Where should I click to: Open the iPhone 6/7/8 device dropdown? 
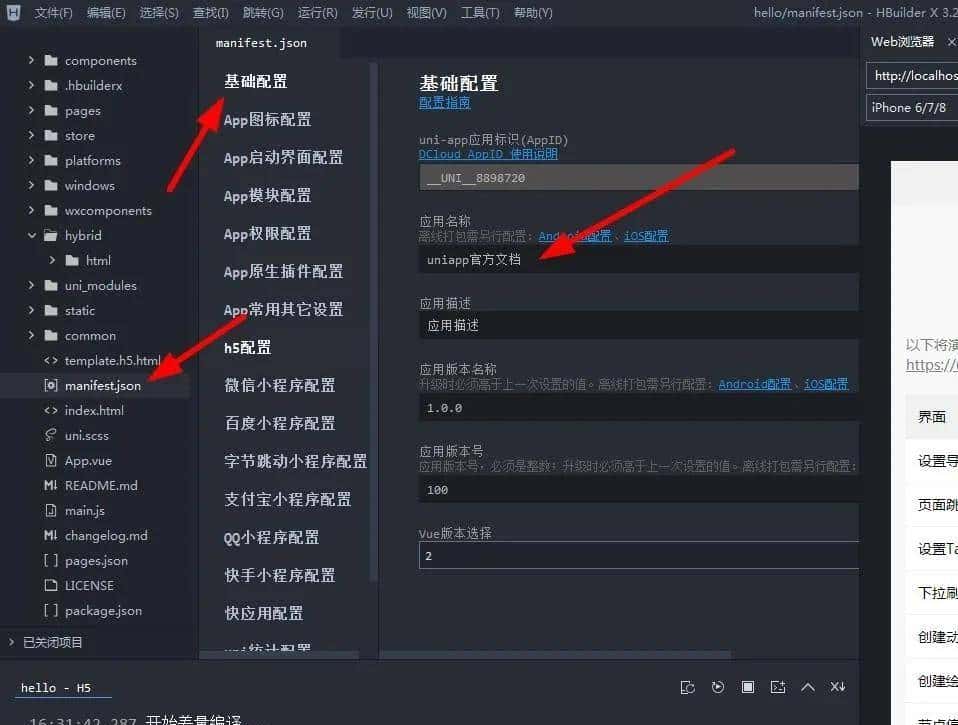pos(912,107)
